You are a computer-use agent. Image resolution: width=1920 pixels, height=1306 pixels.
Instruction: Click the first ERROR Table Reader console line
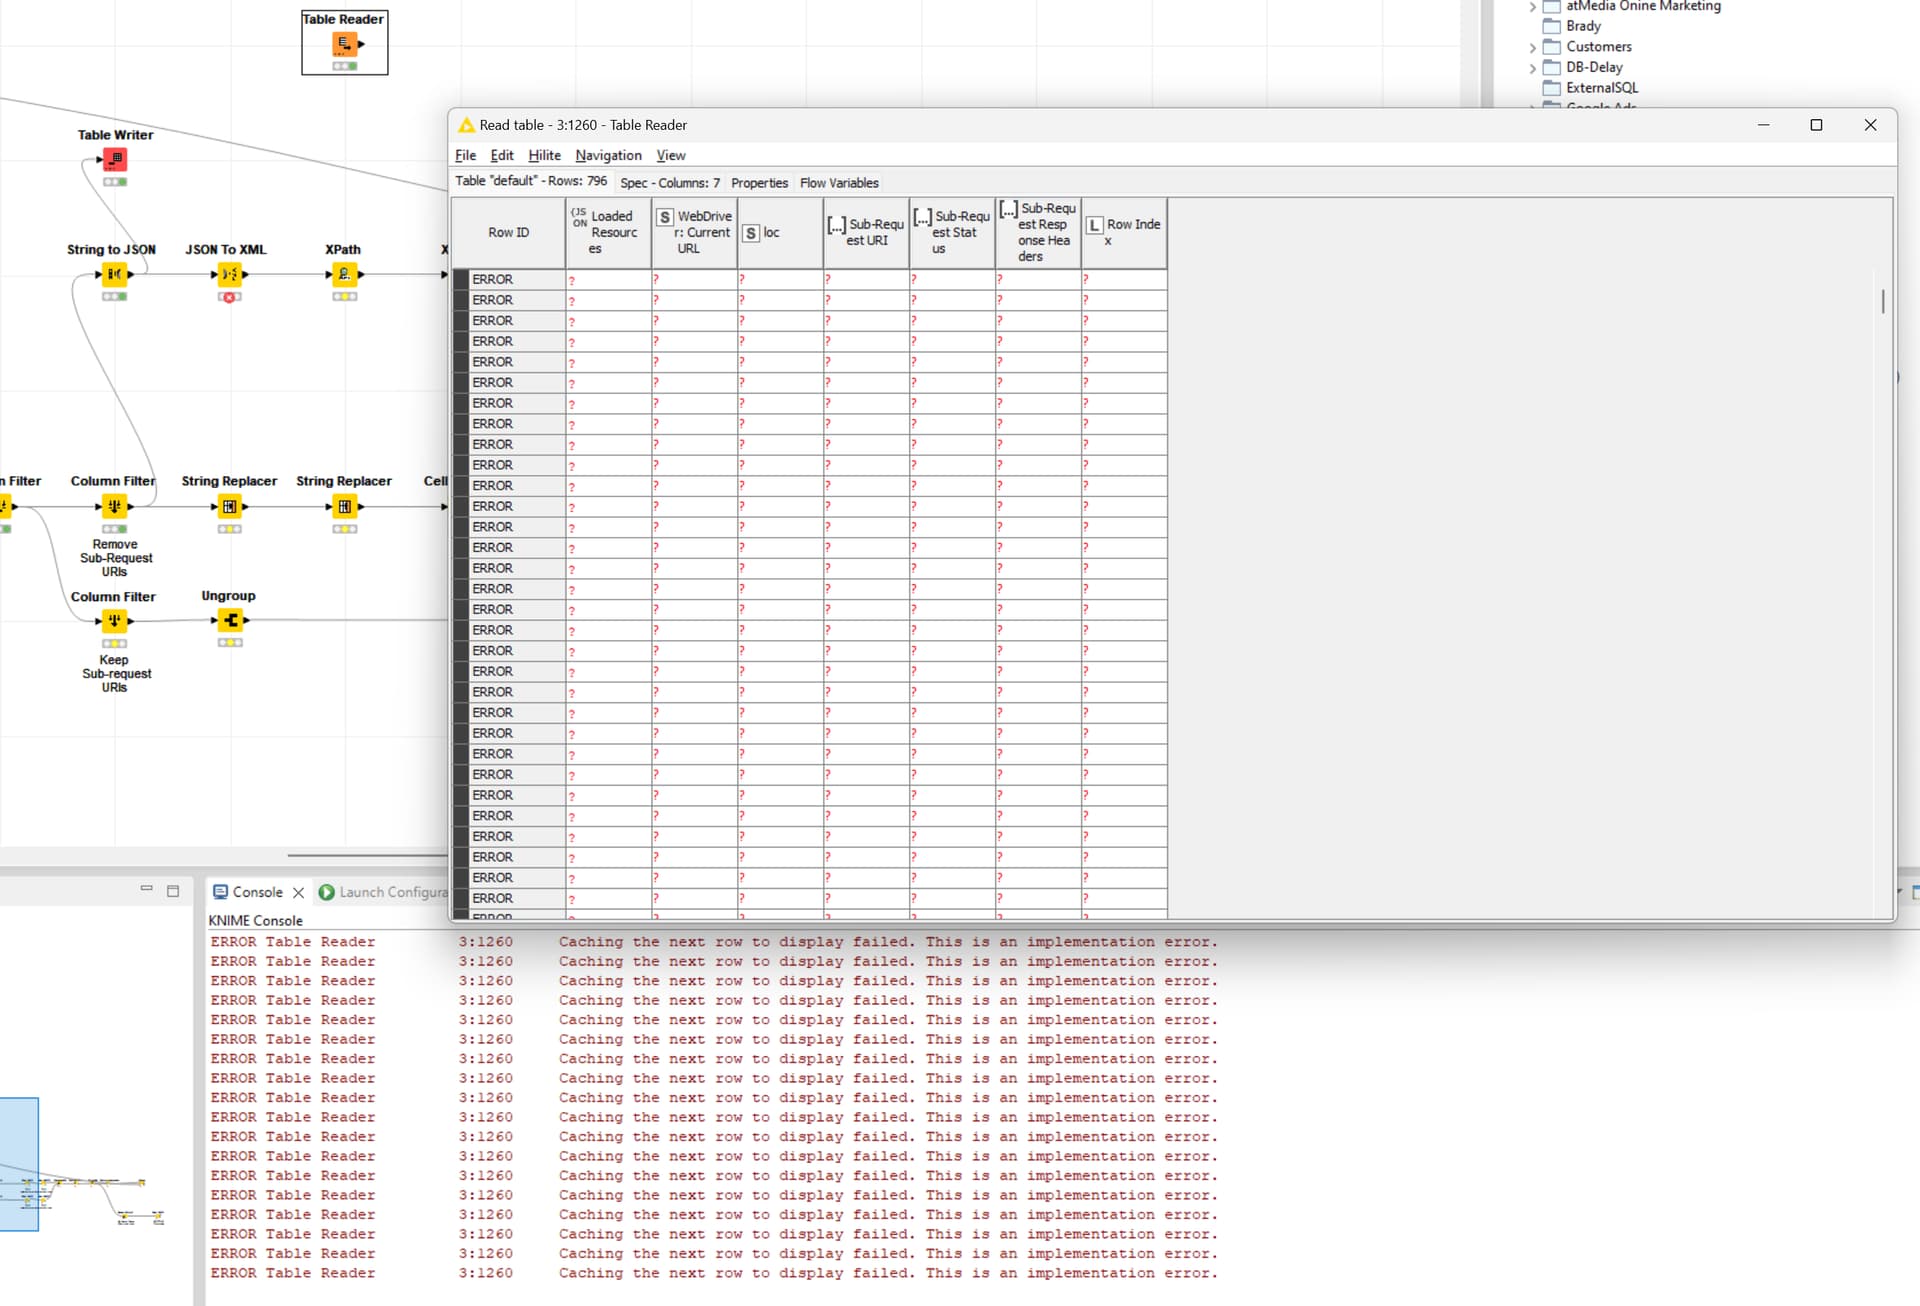click(714, 942)
